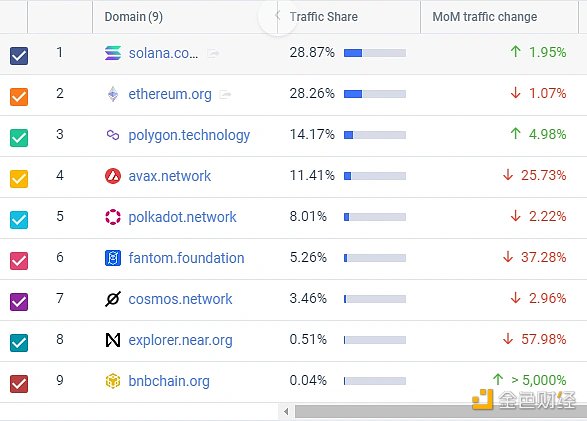Click the Fantom blue logo icon
587x421 pixels.
point(113,258)
